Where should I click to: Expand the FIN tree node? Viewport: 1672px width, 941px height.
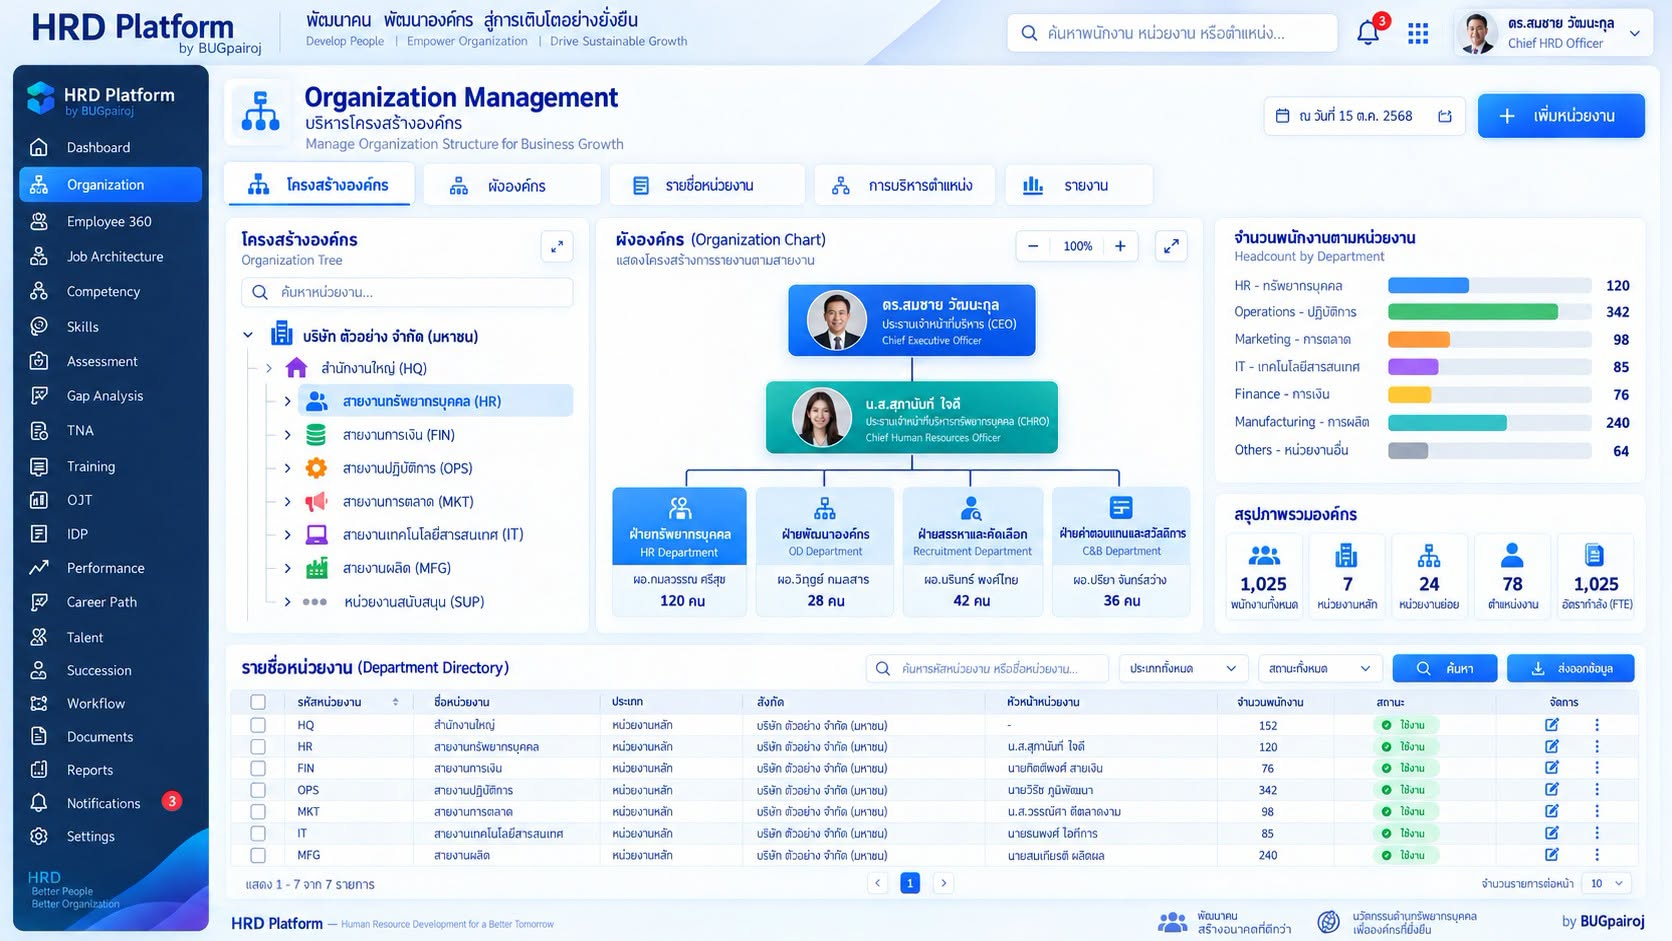287,435
